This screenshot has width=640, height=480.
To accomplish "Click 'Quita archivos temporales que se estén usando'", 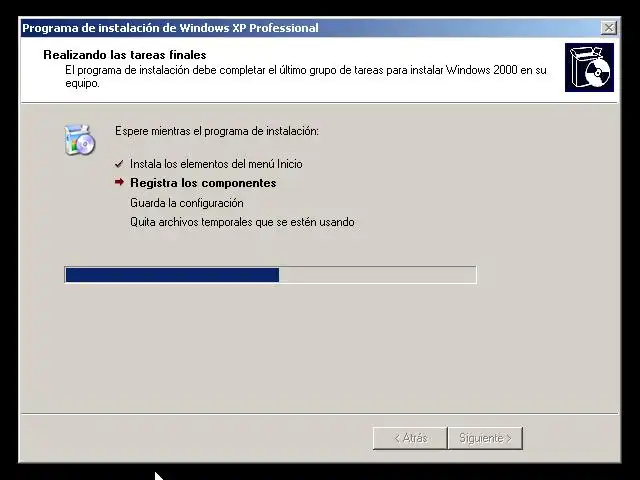I will 242,222.
